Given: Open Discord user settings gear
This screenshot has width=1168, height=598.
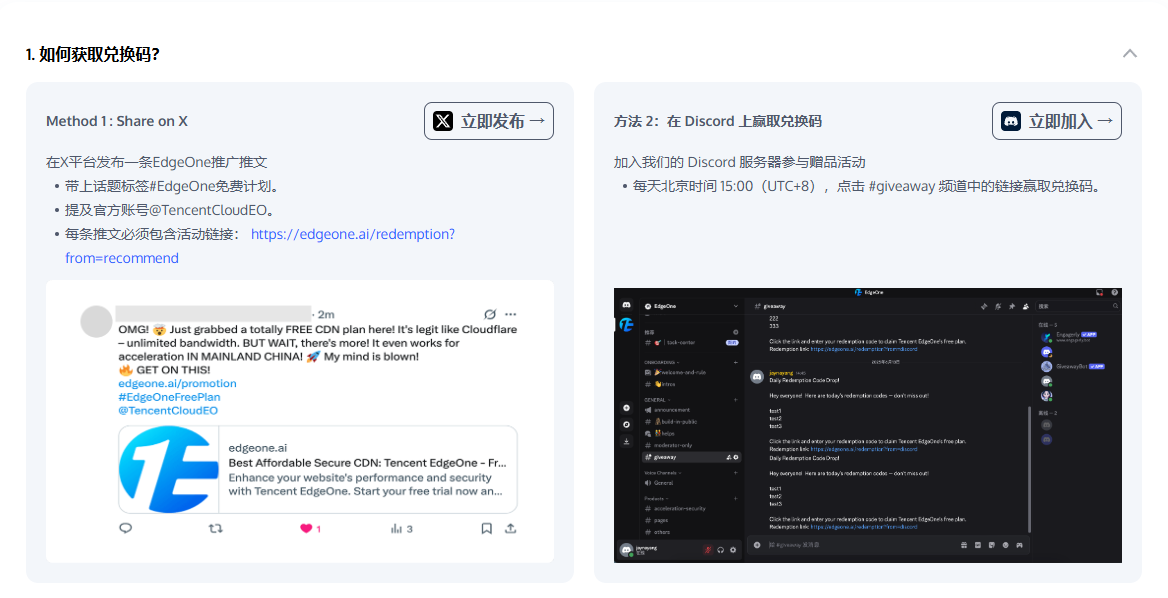Looking at the screenshot, I should tap(733, 550).
